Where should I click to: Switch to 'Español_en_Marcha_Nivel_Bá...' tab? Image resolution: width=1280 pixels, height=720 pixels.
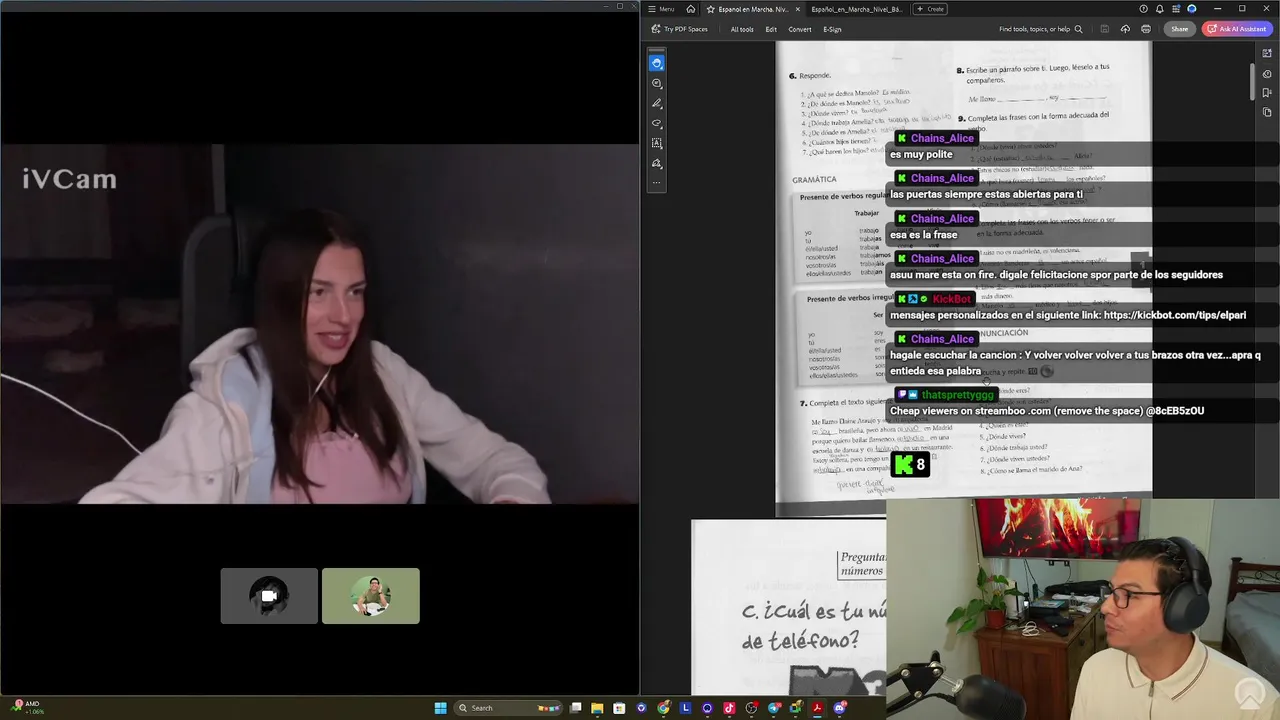[856, 9]
